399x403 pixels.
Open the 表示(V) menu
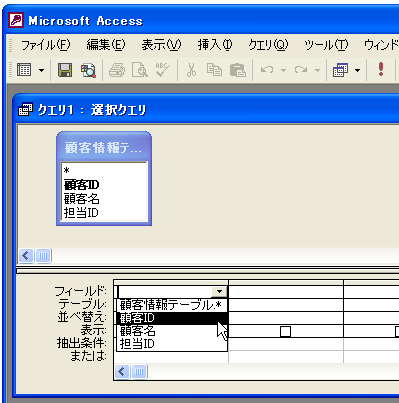(x=161, y=45)
